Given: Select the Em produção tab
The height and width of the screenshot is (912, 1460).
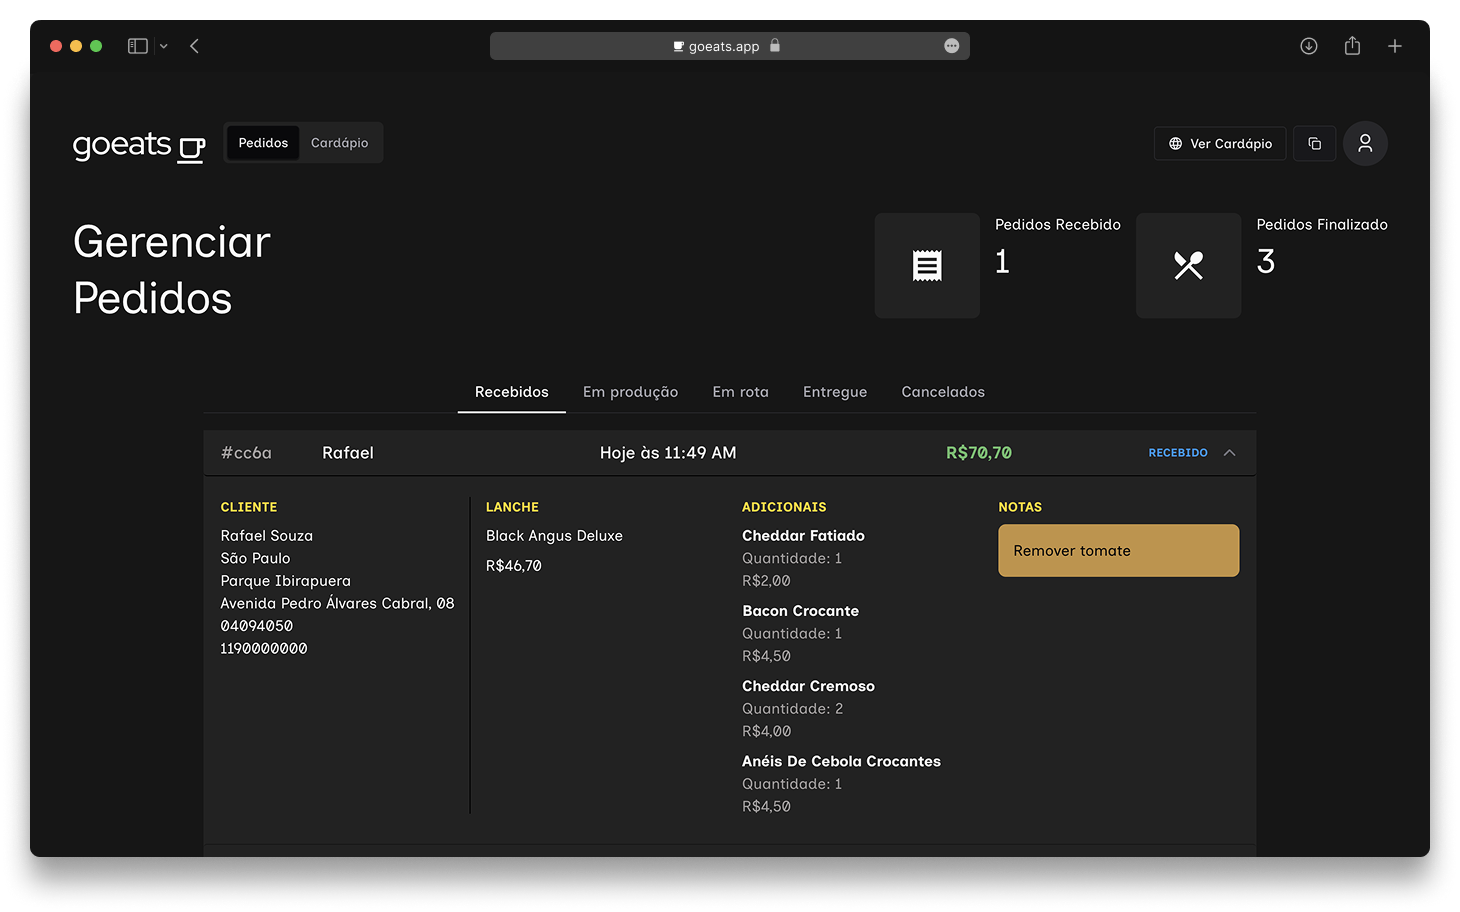Looking at the screenshot, I should [631, 392].
